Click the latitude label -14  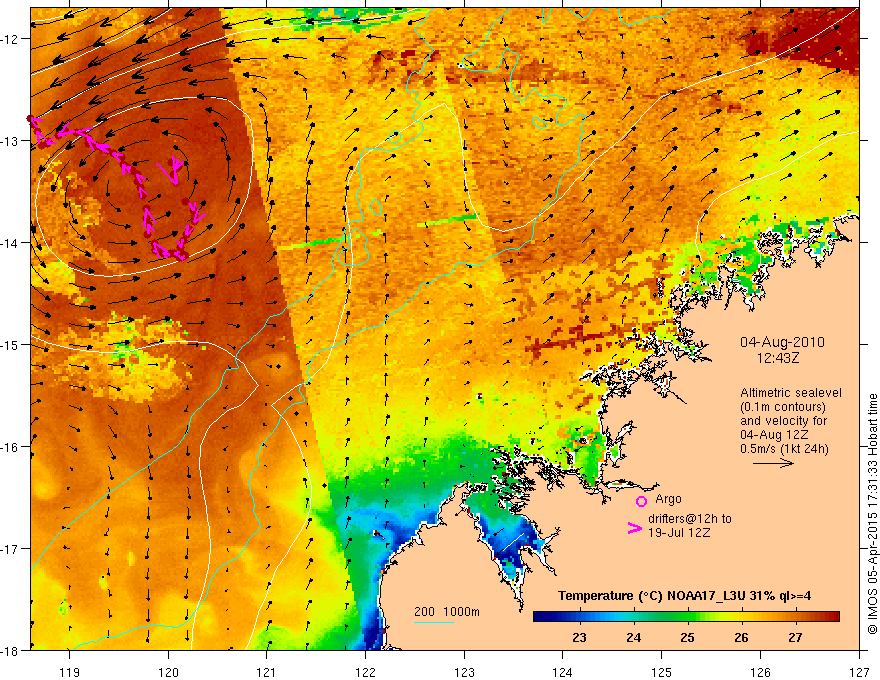click(10, 243)
